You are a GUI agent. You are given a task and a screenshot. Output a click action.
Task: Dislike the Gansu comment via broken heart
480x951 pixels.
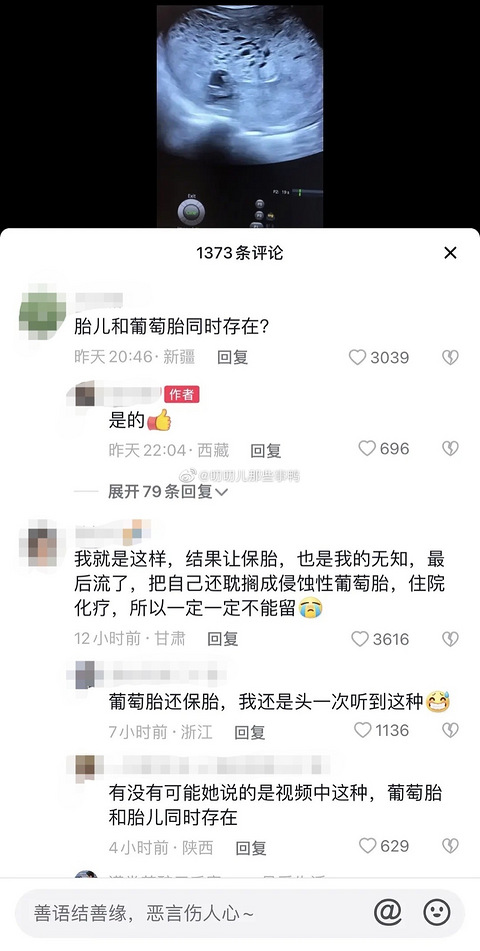450,639
